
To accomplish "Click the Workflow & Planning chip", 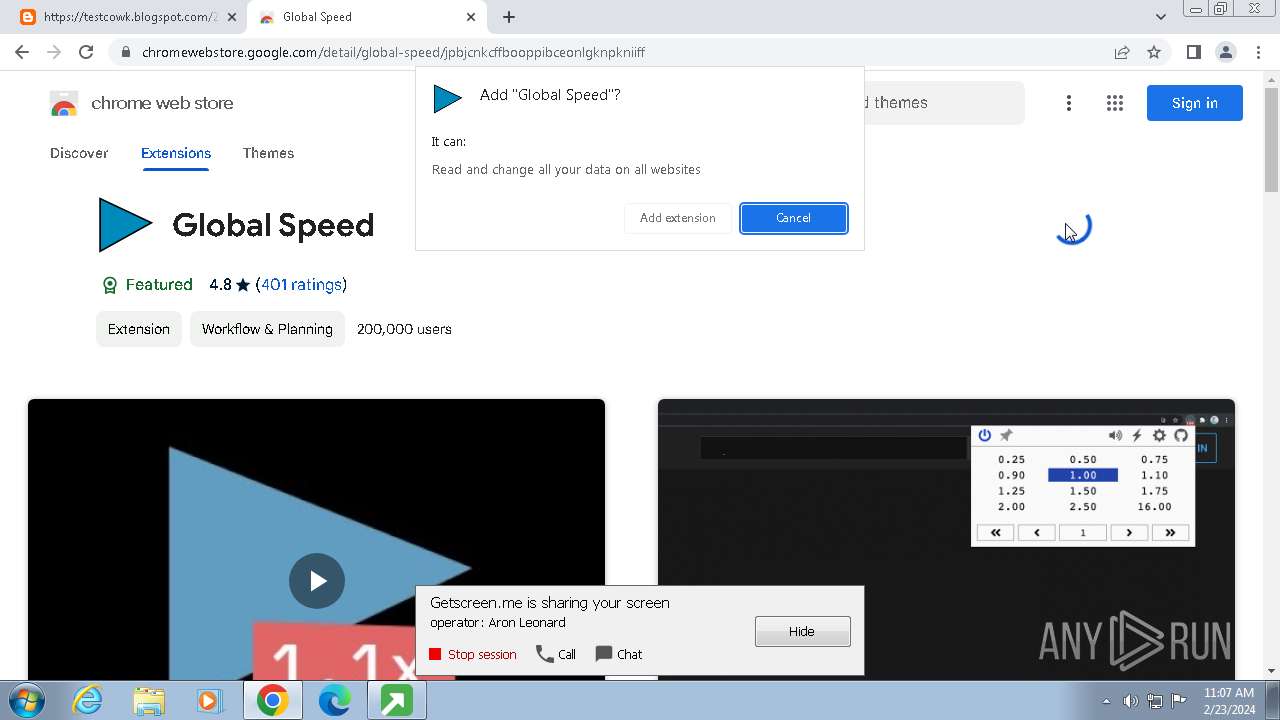I will [267, 329].
